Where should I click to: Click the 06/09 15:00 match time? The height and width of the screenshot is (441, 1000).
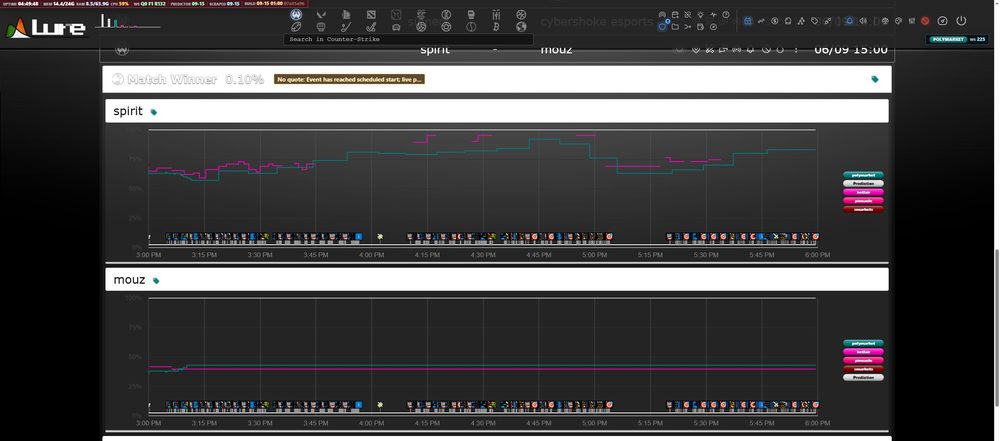(x=850, y=50)
